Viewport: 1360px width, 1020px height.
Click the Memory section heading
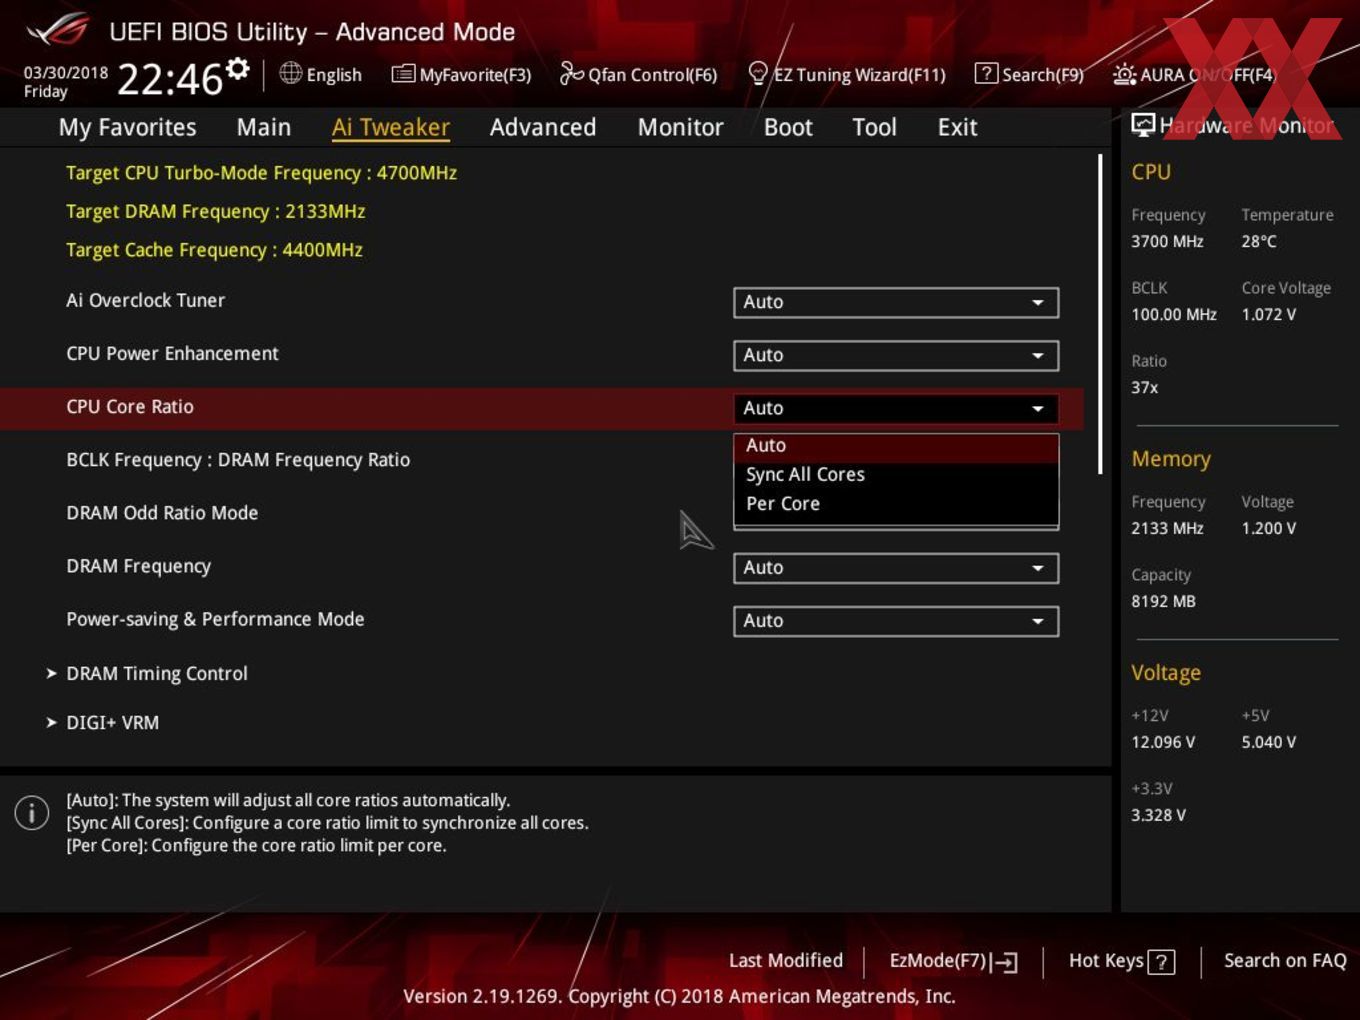[1171, 459]
